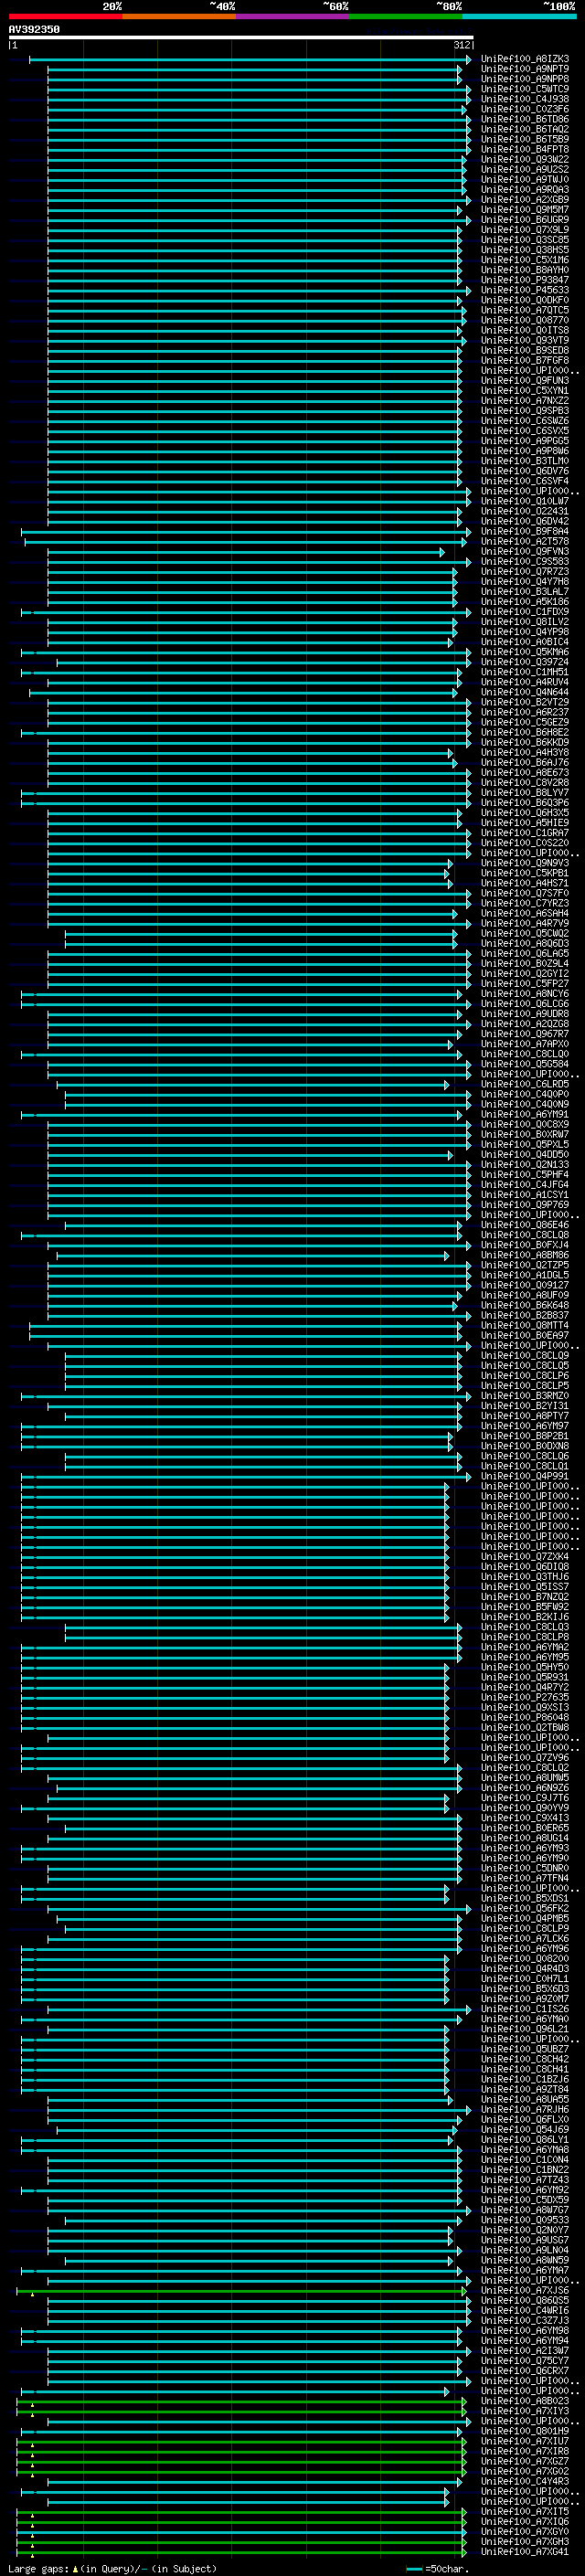585x2576 pixels.
Task: Select the UniRef100_A4HS71 label
Action: pos(525,883)
